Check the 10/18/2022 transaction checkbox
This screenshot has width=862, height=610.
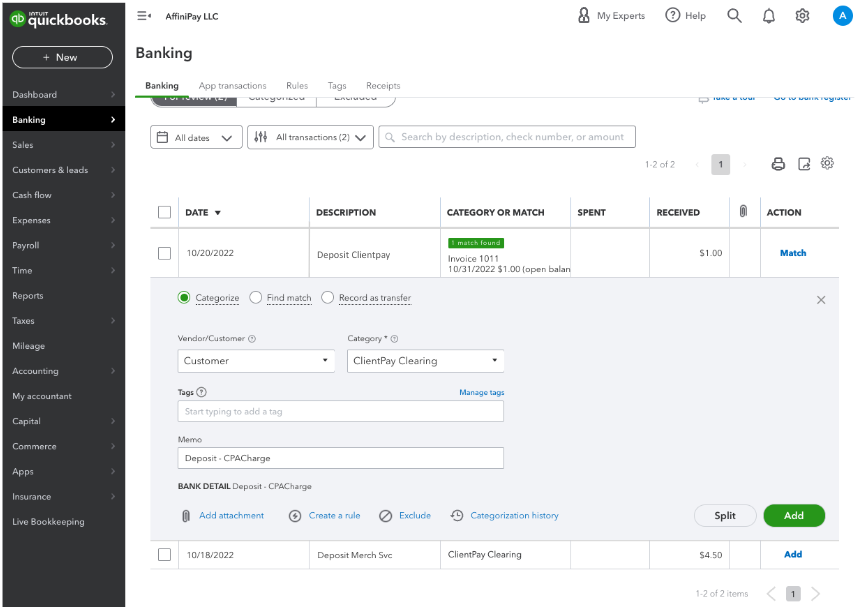tap(164, 554)
